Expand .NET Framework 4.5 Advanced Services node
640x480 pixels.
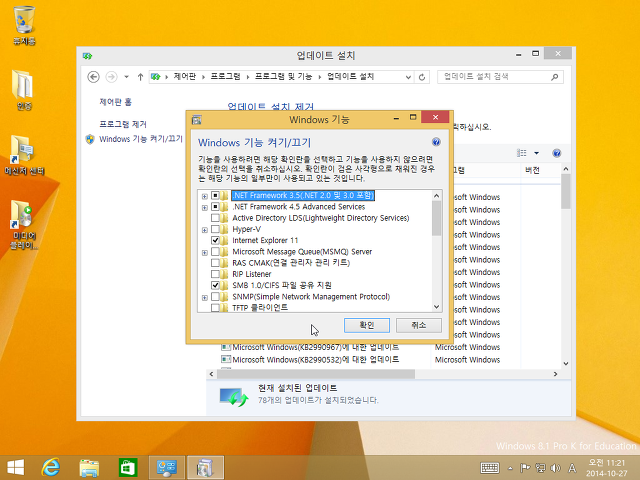tap(204, 208)
